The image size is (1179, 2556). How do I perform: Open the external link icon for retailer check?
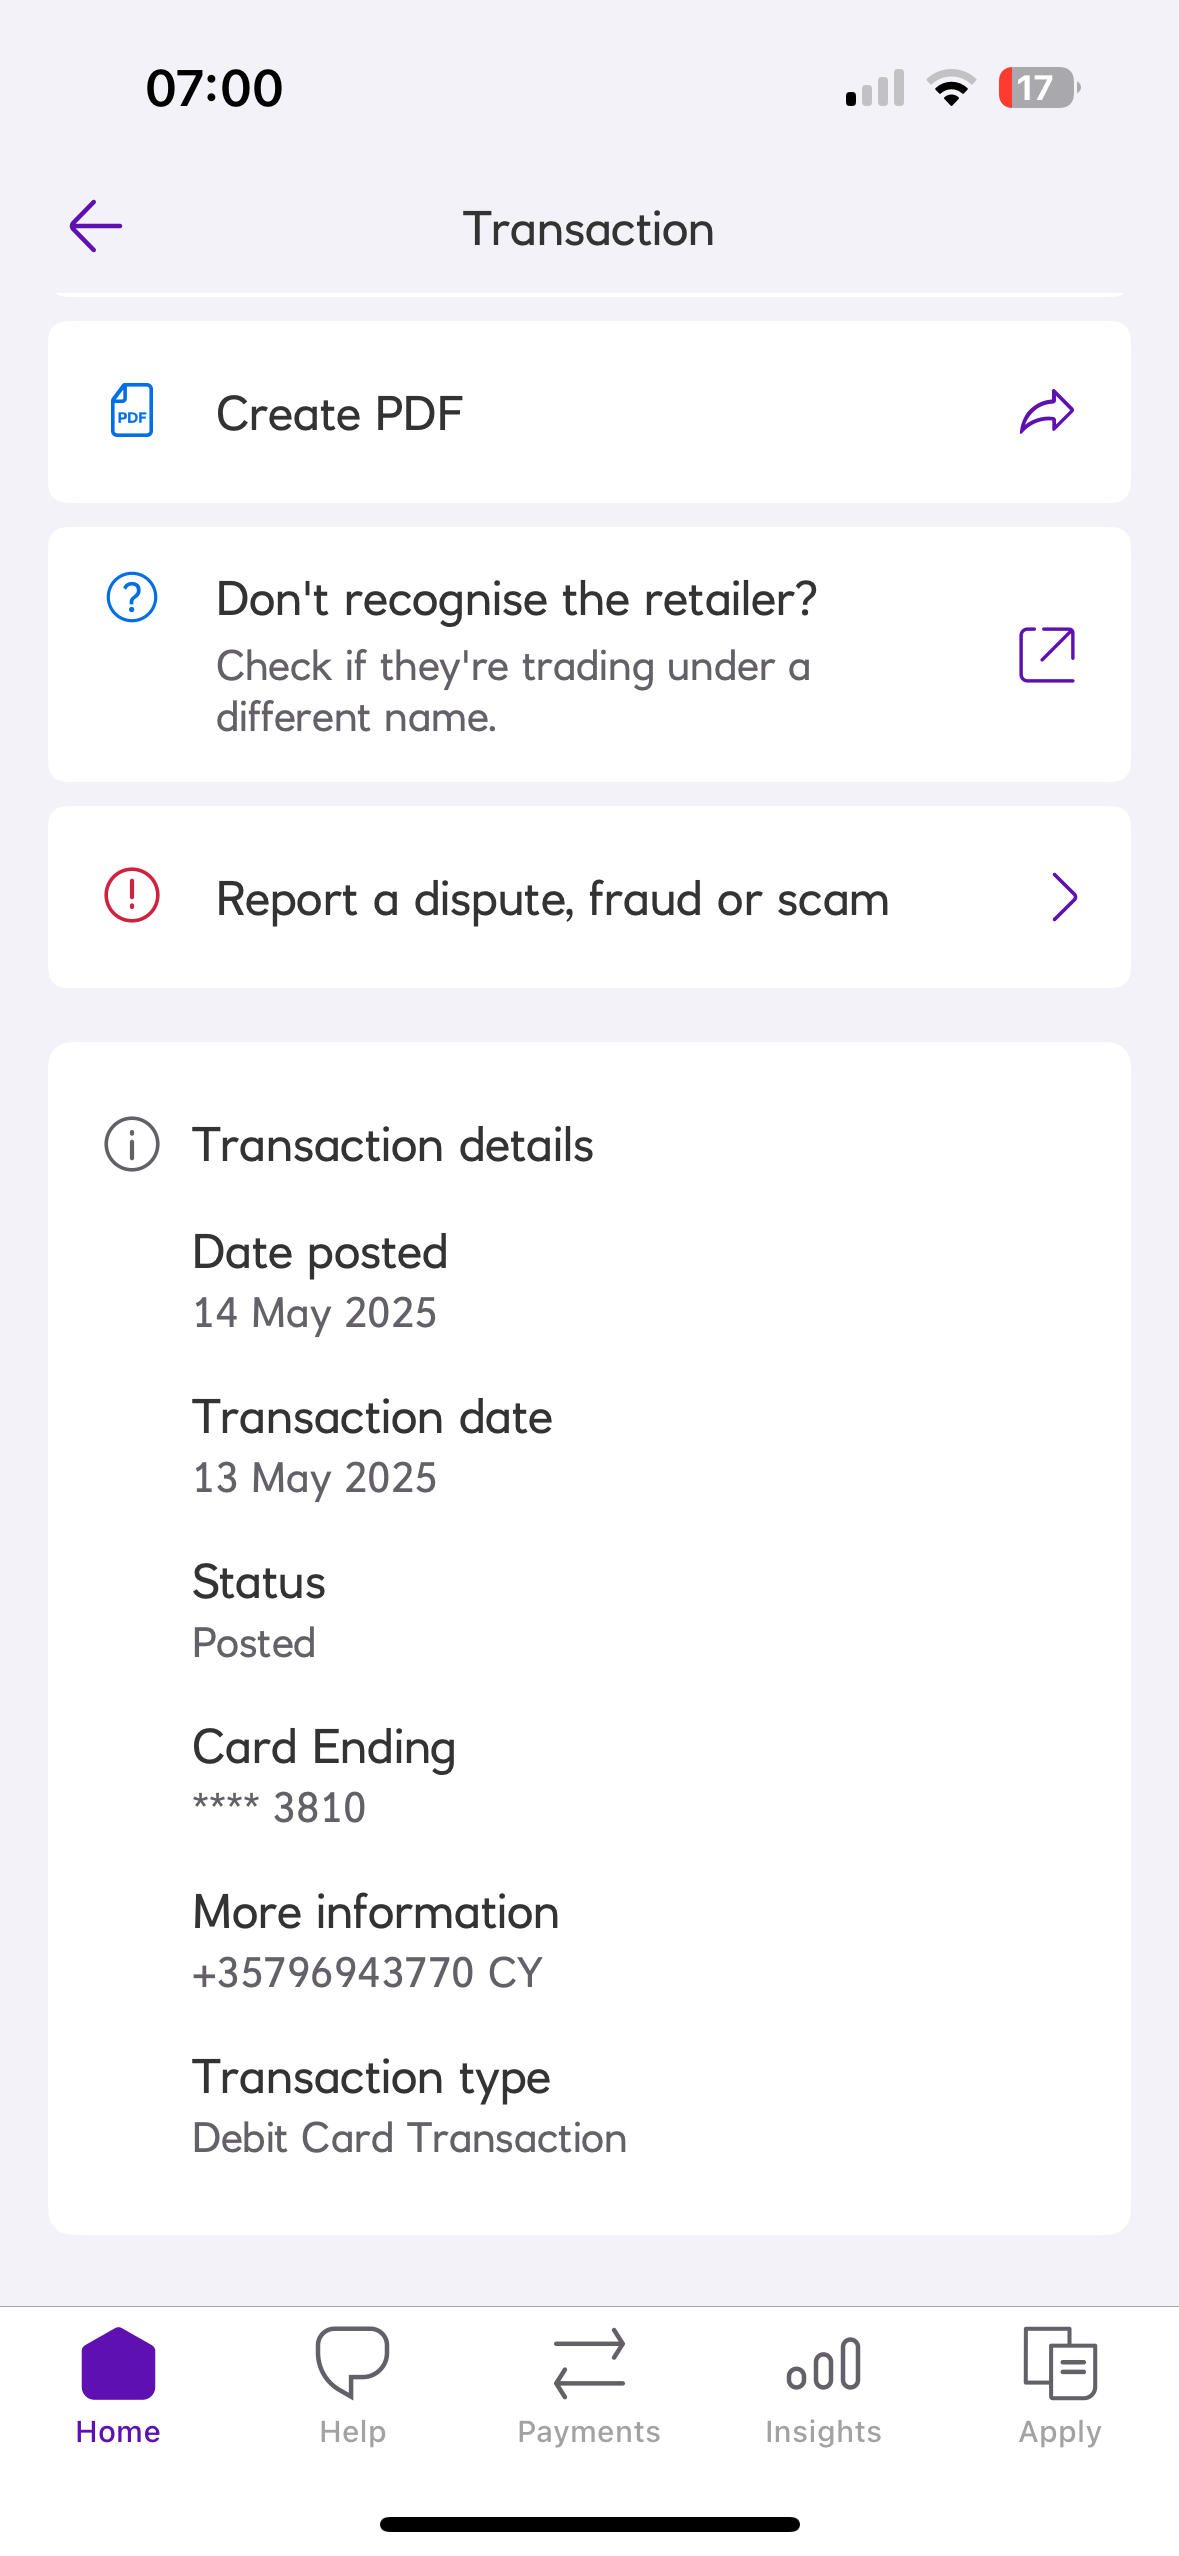click(x=1046, y=655)
